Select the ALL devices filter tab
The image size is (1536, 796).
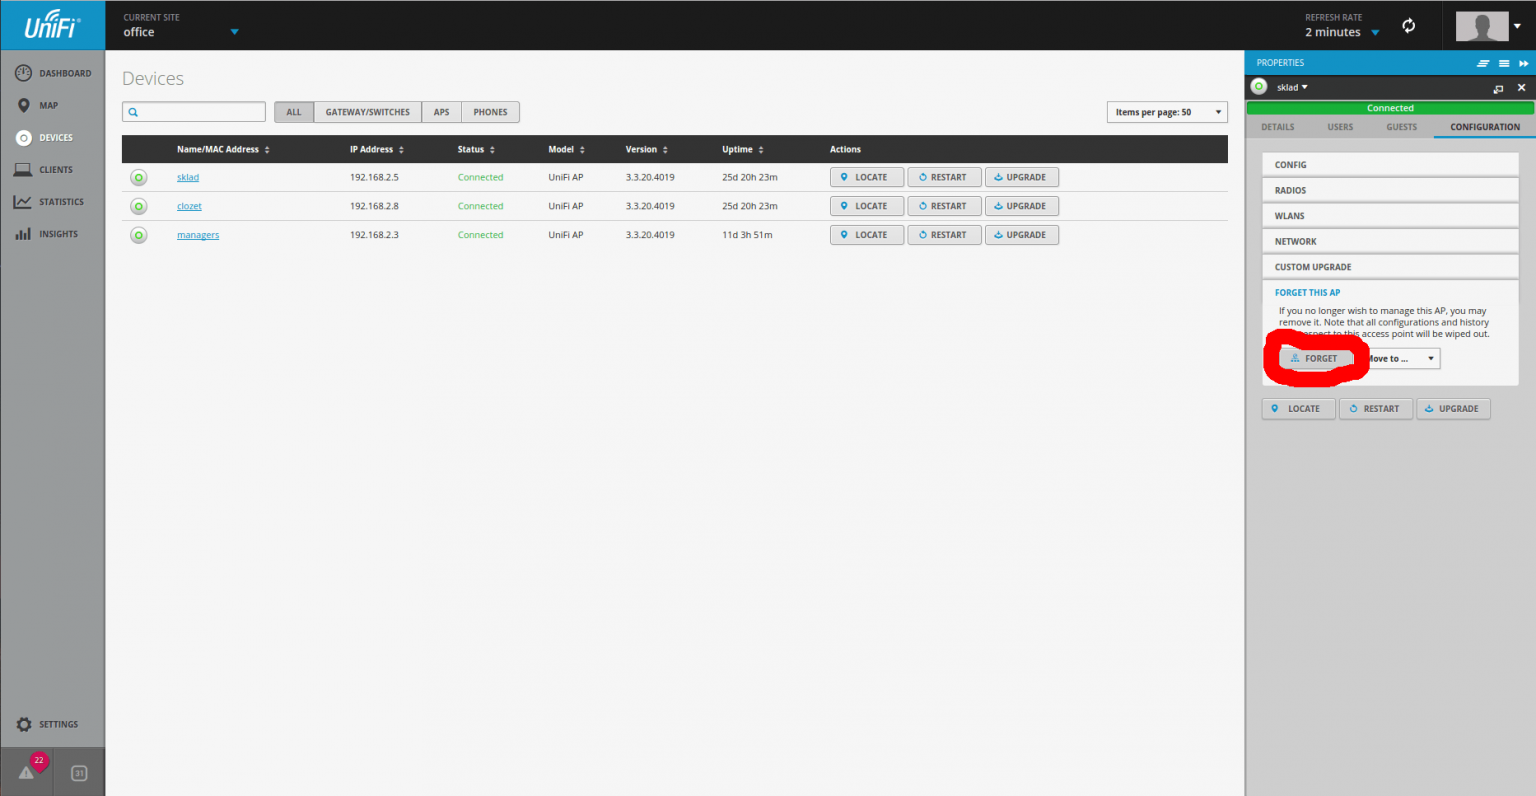(x=294, y=112)
